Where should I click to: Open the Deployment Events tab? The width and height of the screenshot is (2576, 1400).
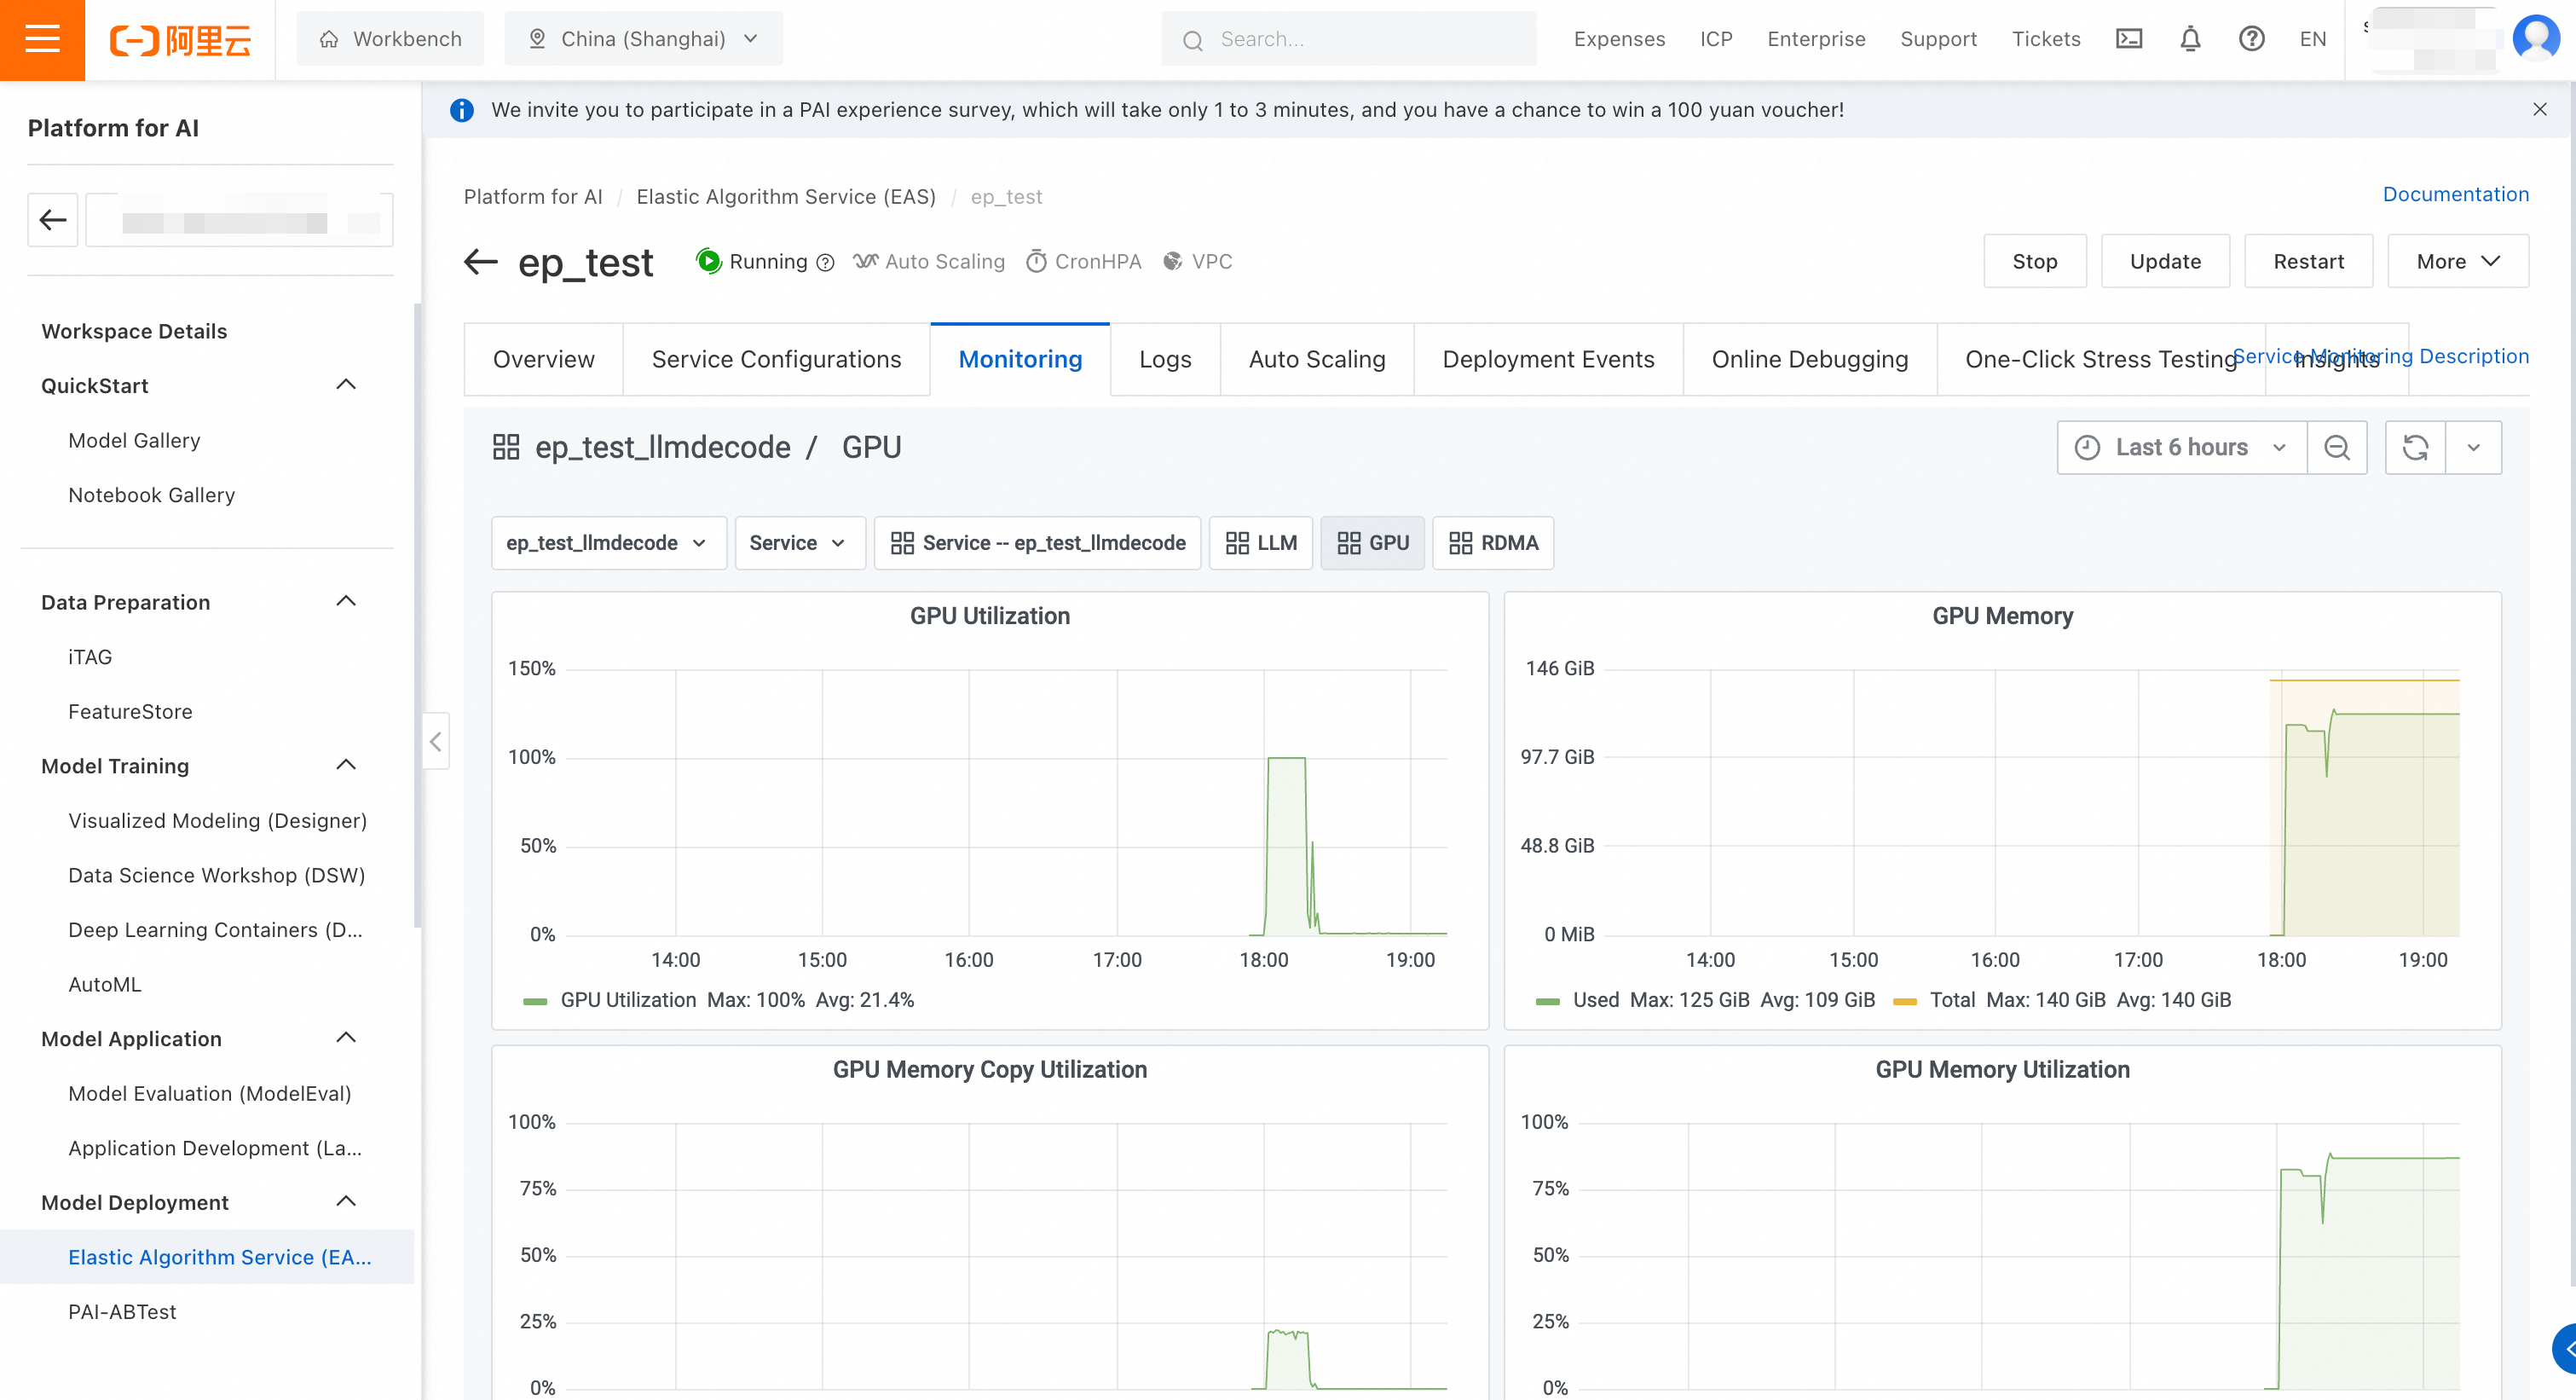[x=1547, y=359]
